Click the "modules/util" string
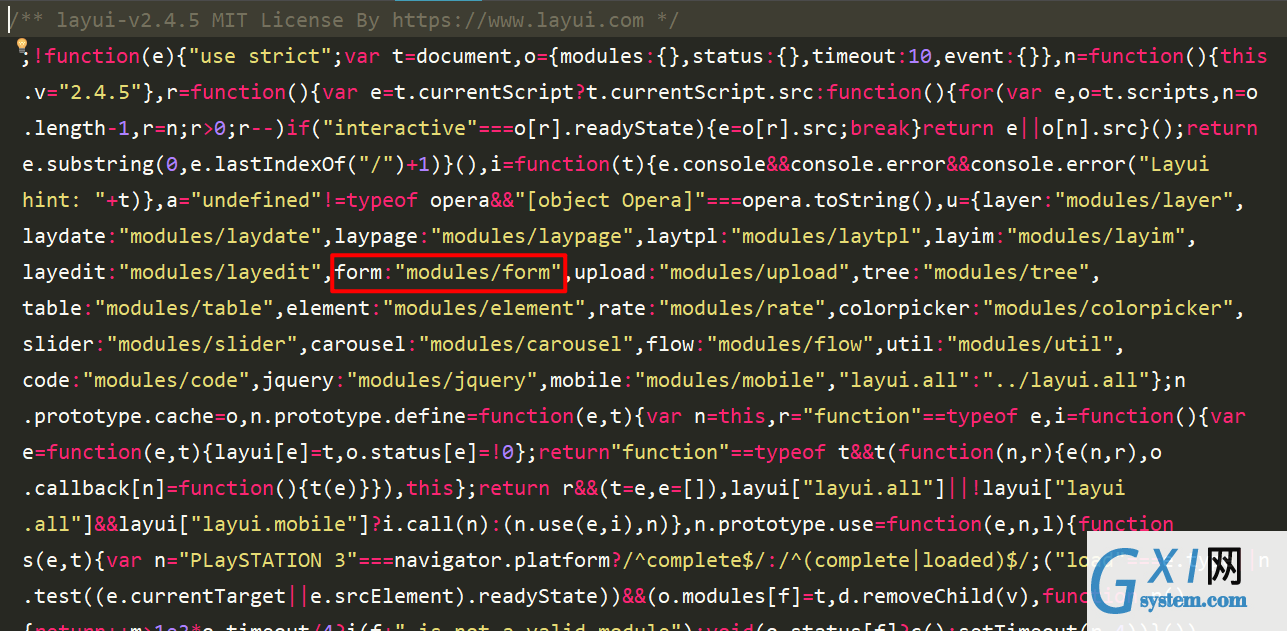Image resolution: width=1287 pixels, height=631 pixels. pyautogui.click(x=1029, y=344)
